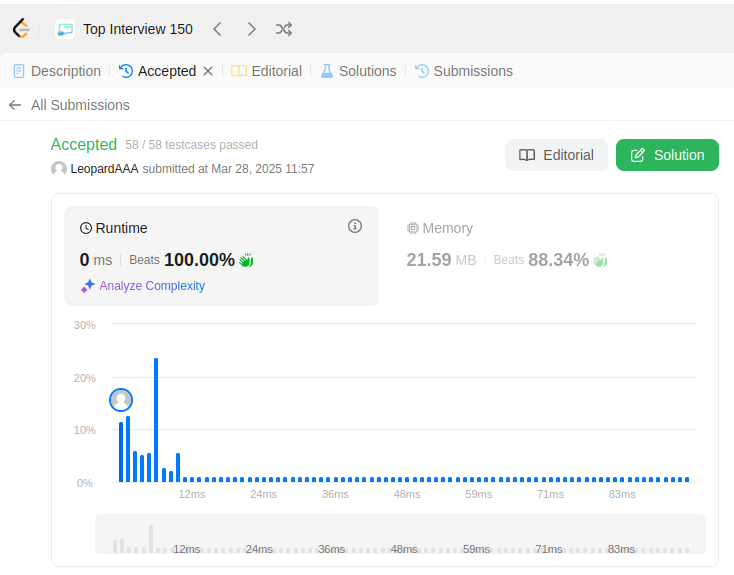Click the green Solution button

pyautogui.click(x=667, y=155)
